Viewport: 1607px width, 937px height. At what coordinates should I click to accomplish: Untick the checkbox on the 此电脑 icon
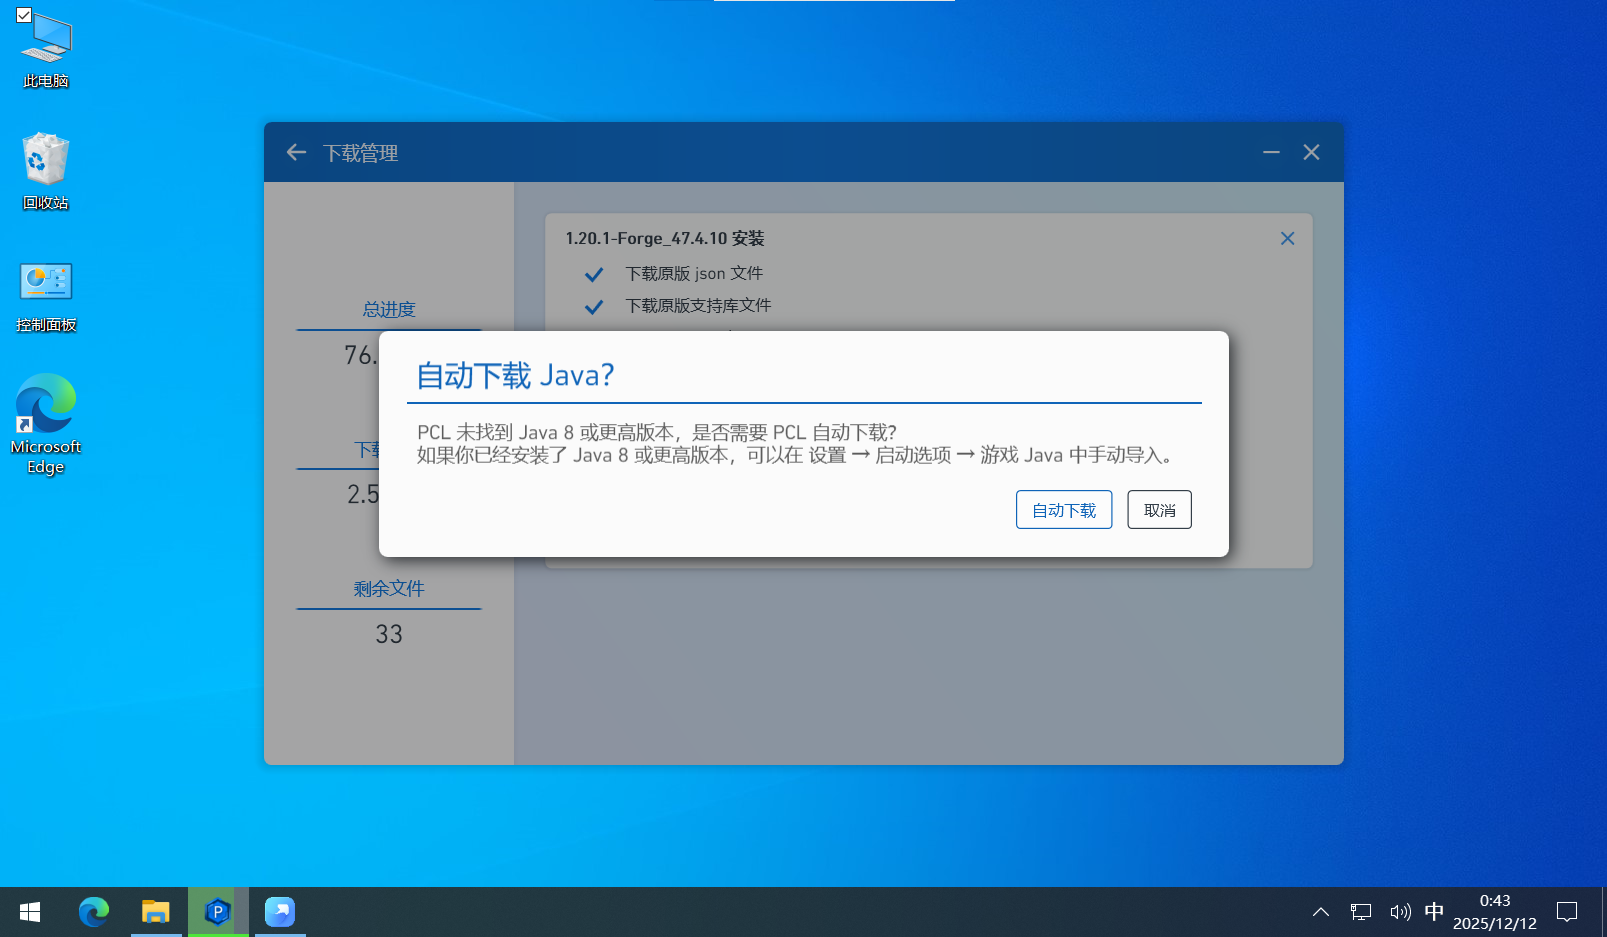point(24,15)
